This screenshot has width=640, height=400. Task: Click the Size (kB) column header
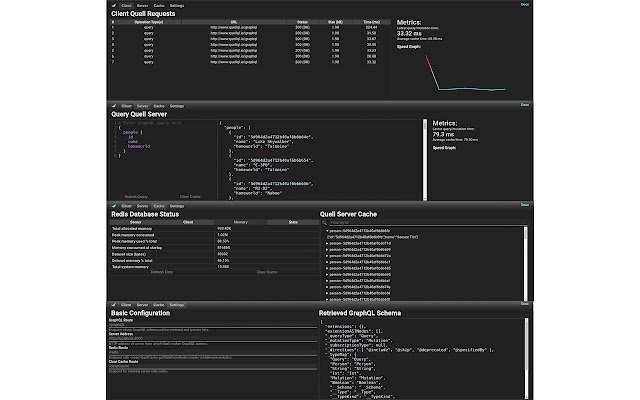coord(335,22)
